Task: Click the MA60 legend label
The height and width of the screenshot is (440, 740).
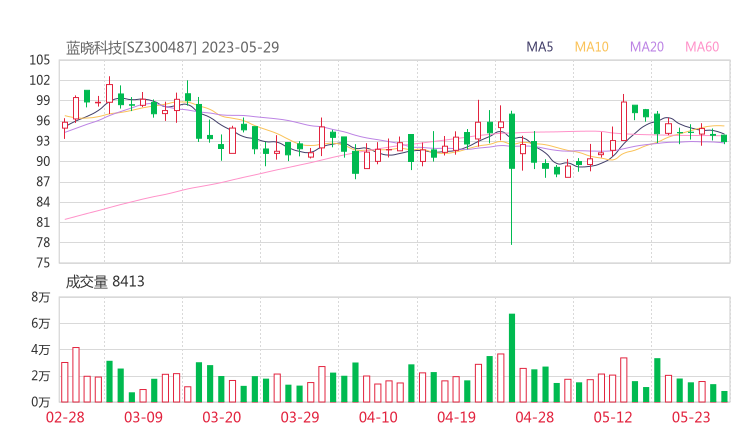Action: coord(702,47)
